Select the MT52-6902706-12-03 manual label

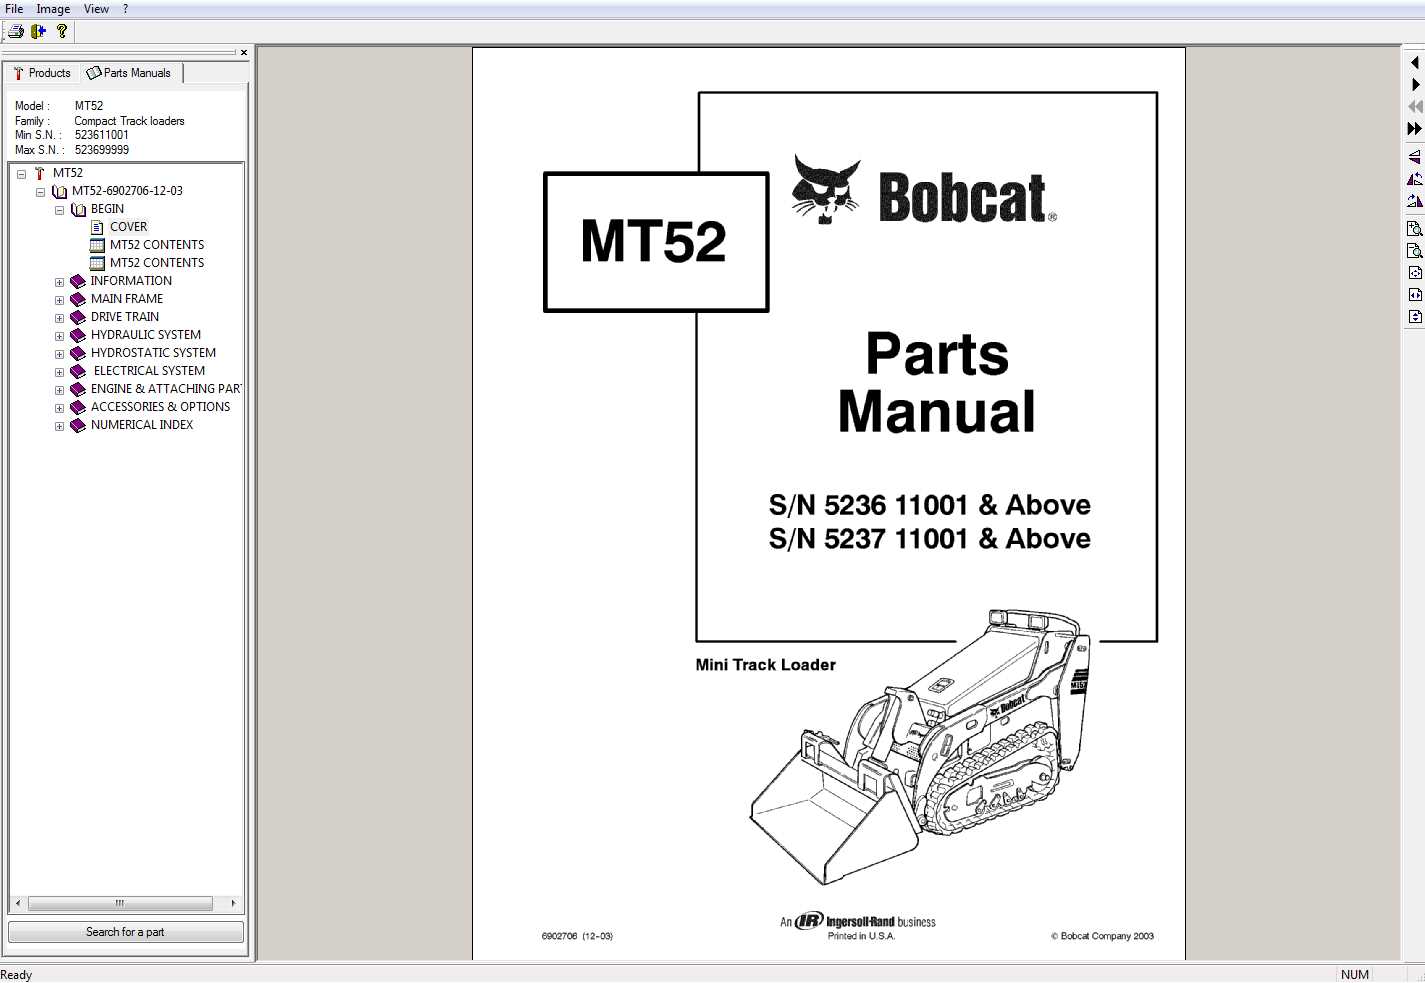tap(127, 191)
